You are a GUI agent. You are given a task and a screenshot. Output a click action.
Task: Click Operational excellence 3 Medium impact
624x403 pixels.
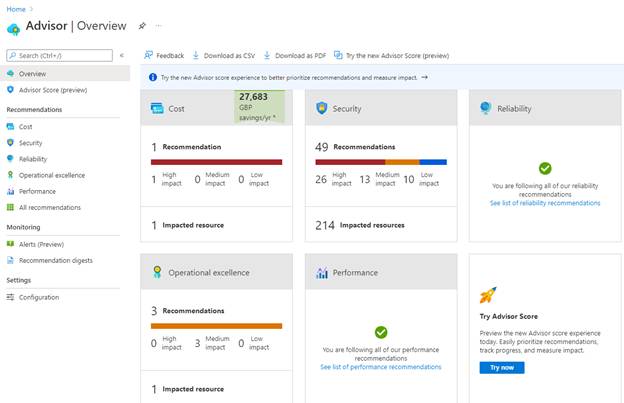click(x=212, y=343)
